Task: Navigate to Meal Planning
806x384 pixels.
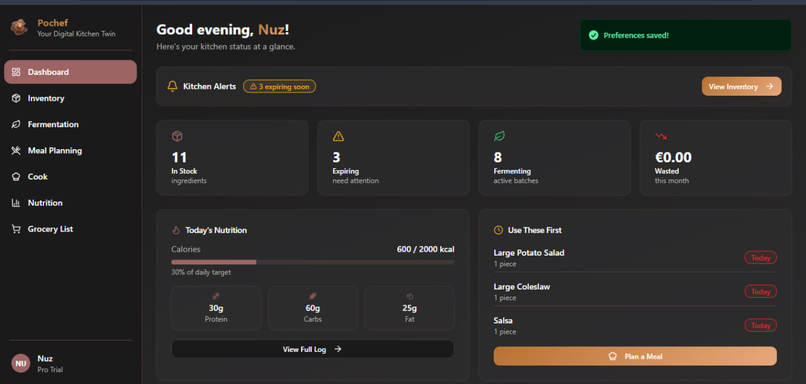Action: click(x=70, y=151)
